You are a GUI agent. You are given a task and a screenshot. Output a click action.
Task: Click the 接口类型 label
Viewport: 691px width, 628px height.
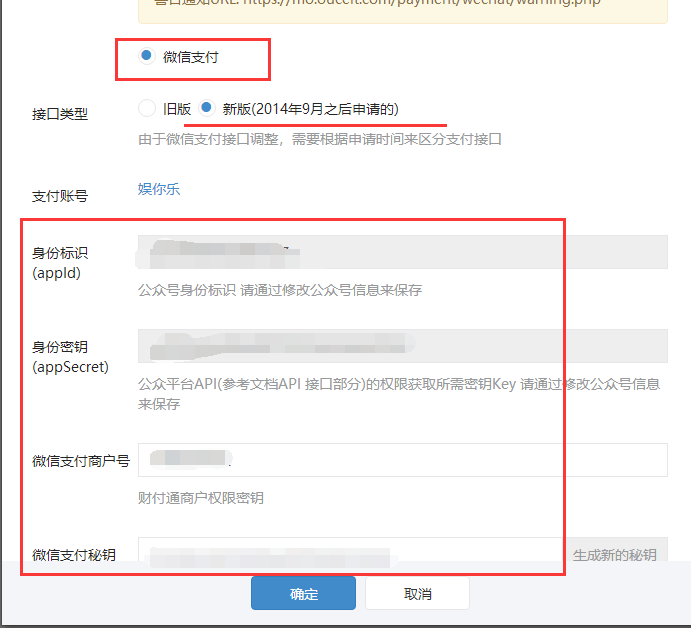click(60, 114)
